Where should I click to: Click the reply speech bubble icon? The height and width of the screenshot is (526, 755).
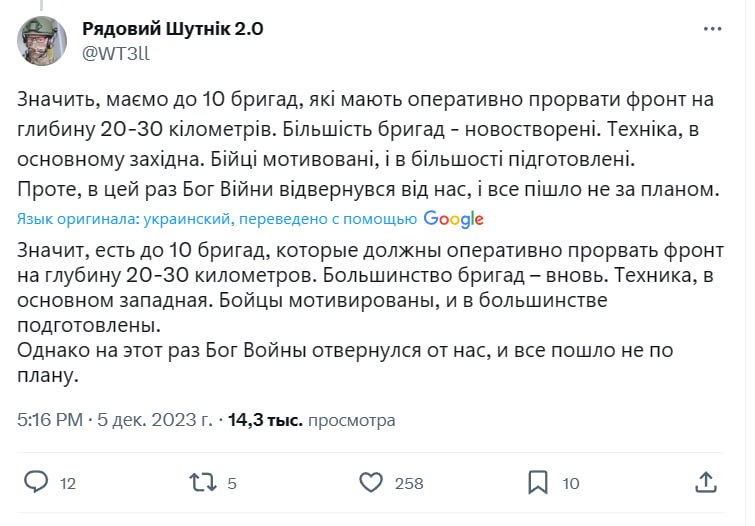[36, 483]
